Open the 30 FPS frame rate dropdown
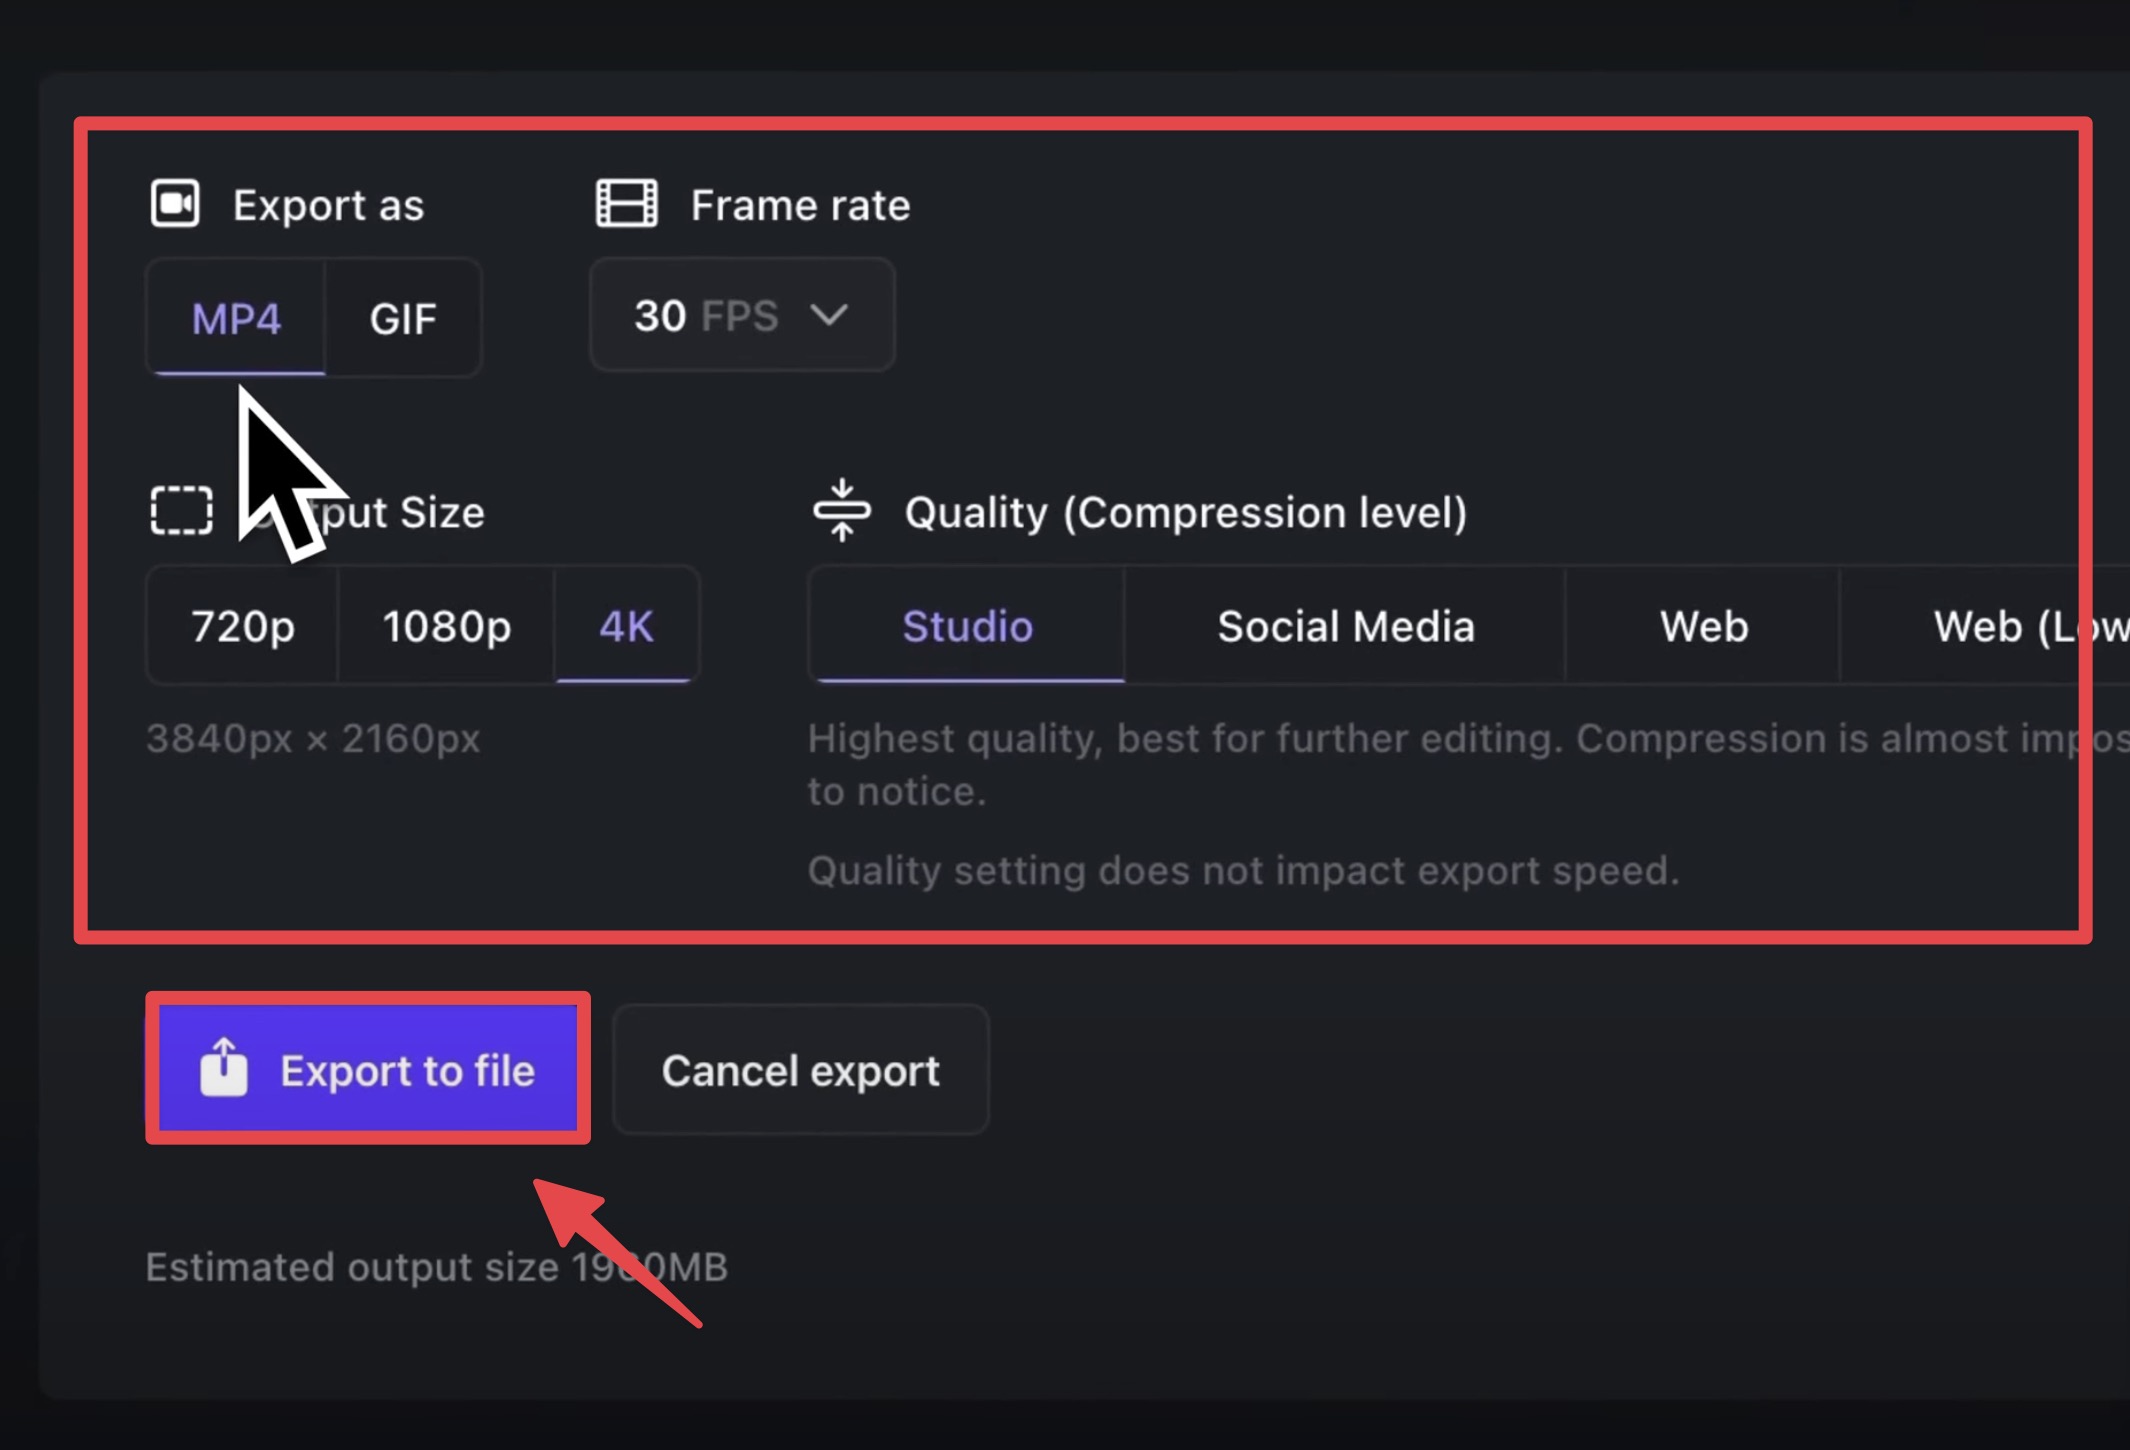2130x1450 pixels. click(x=742, y=316)
